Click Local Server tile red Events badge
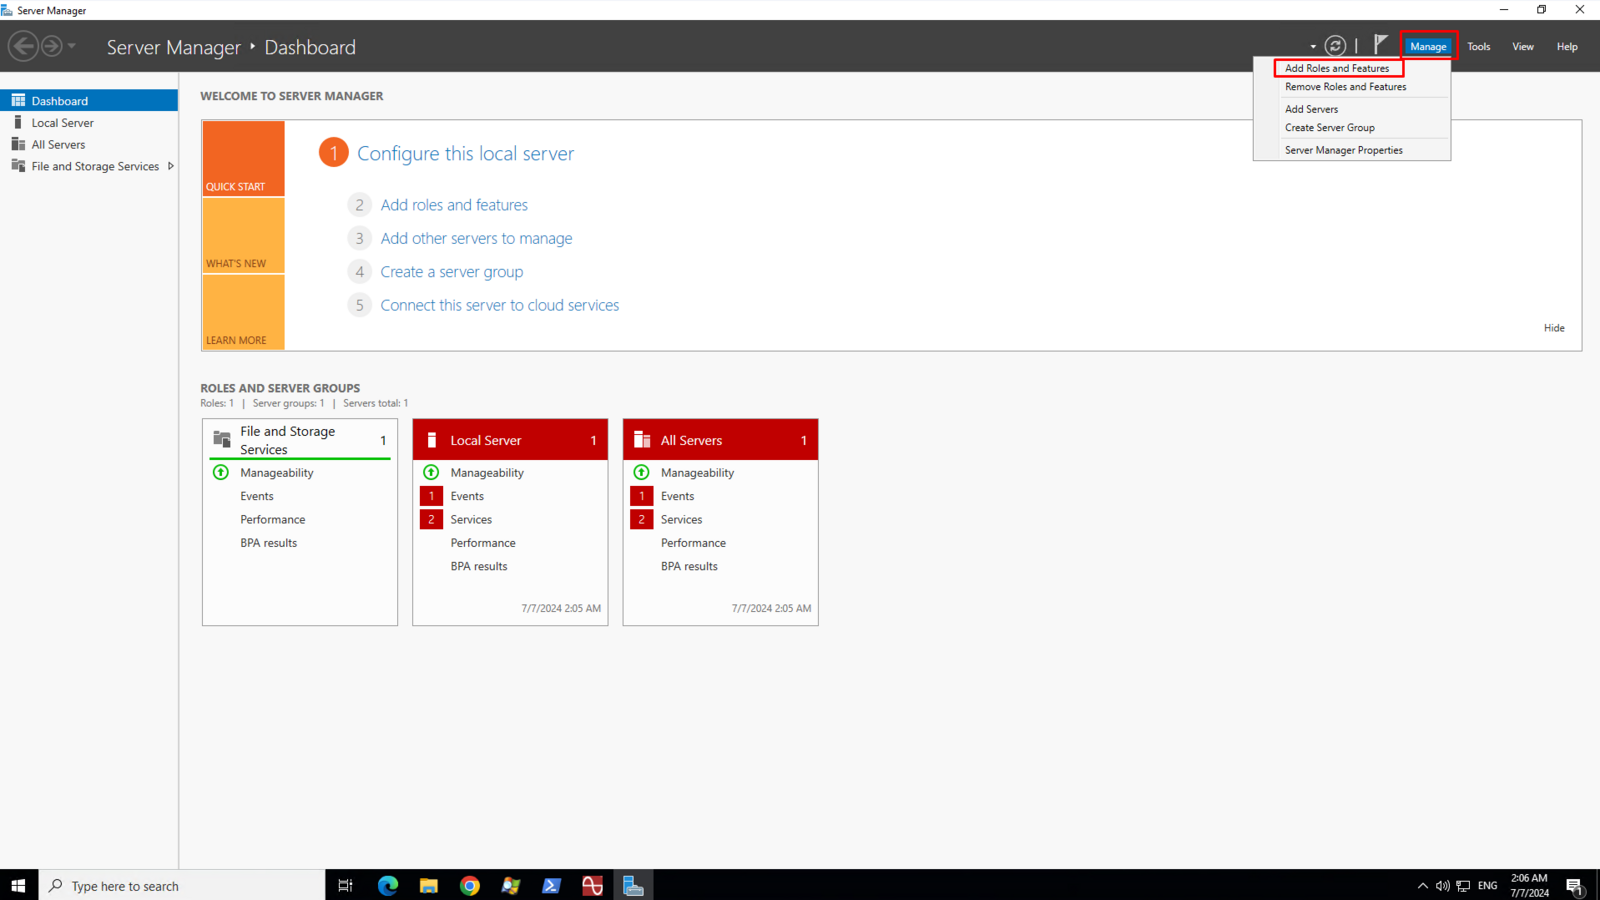Image resolution: width=1600 pixels, height=900 pixels. (x=431, y=496)
